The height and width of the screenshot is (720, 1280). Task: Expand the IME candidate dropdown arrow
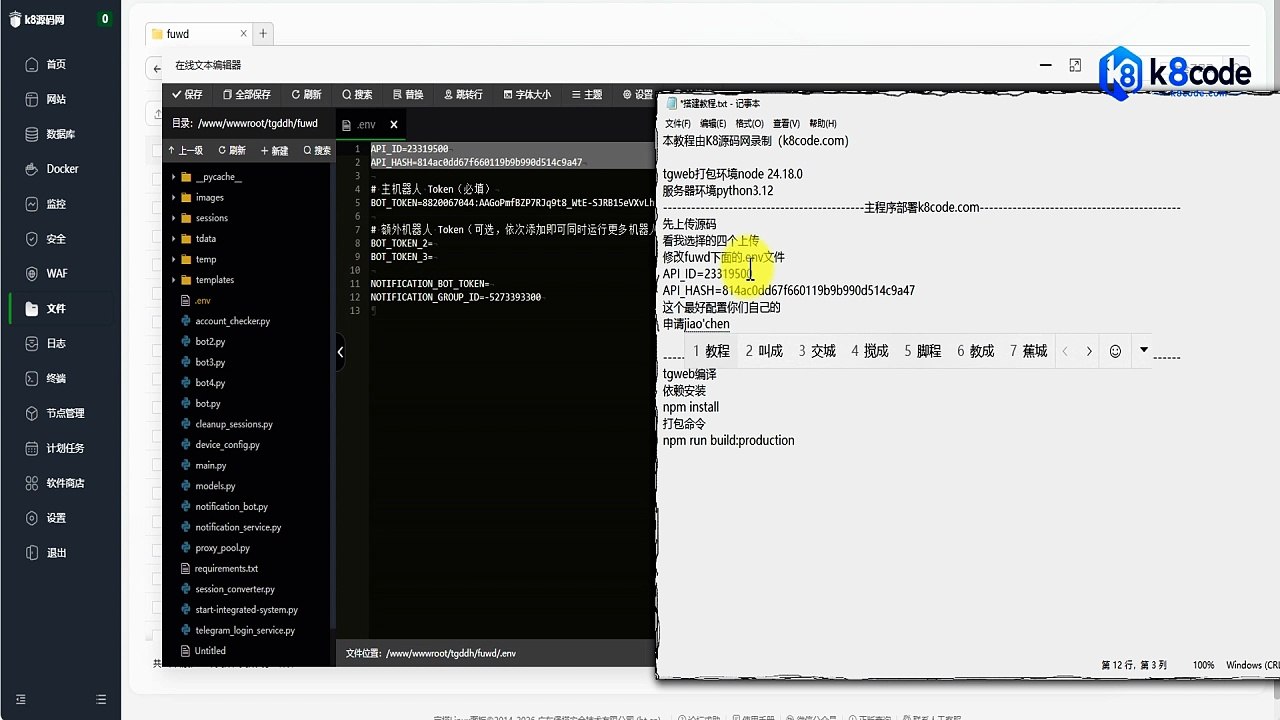tap(1144, 350)
